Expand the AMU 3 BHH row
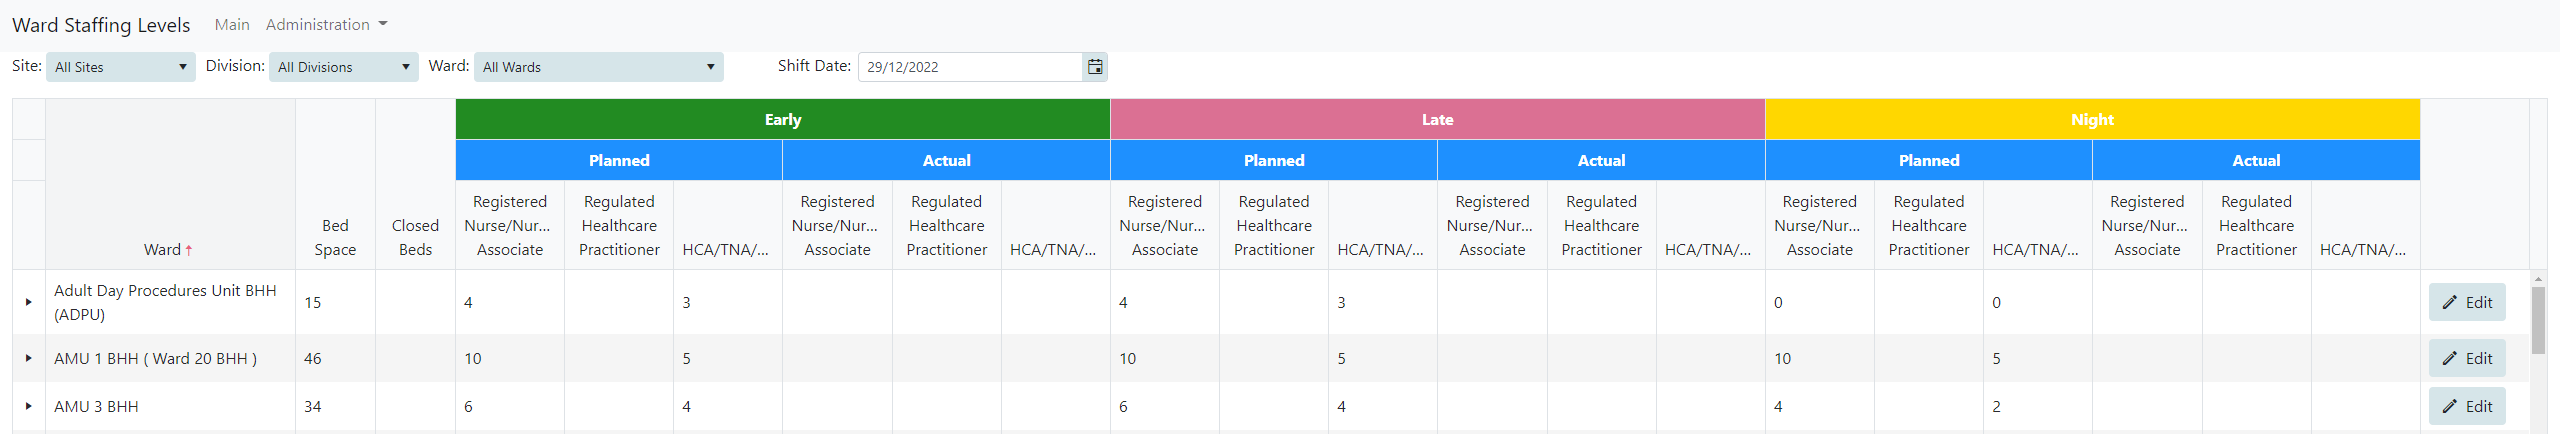The width and height of the screenshot is (2560, 434). tap(28, 406)
